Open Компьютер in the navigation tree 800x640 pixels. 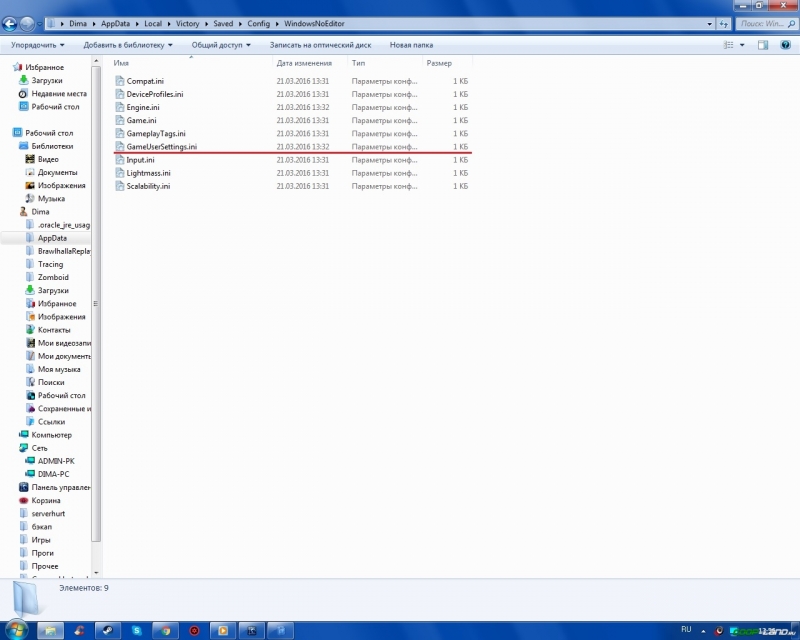(51, 435)
